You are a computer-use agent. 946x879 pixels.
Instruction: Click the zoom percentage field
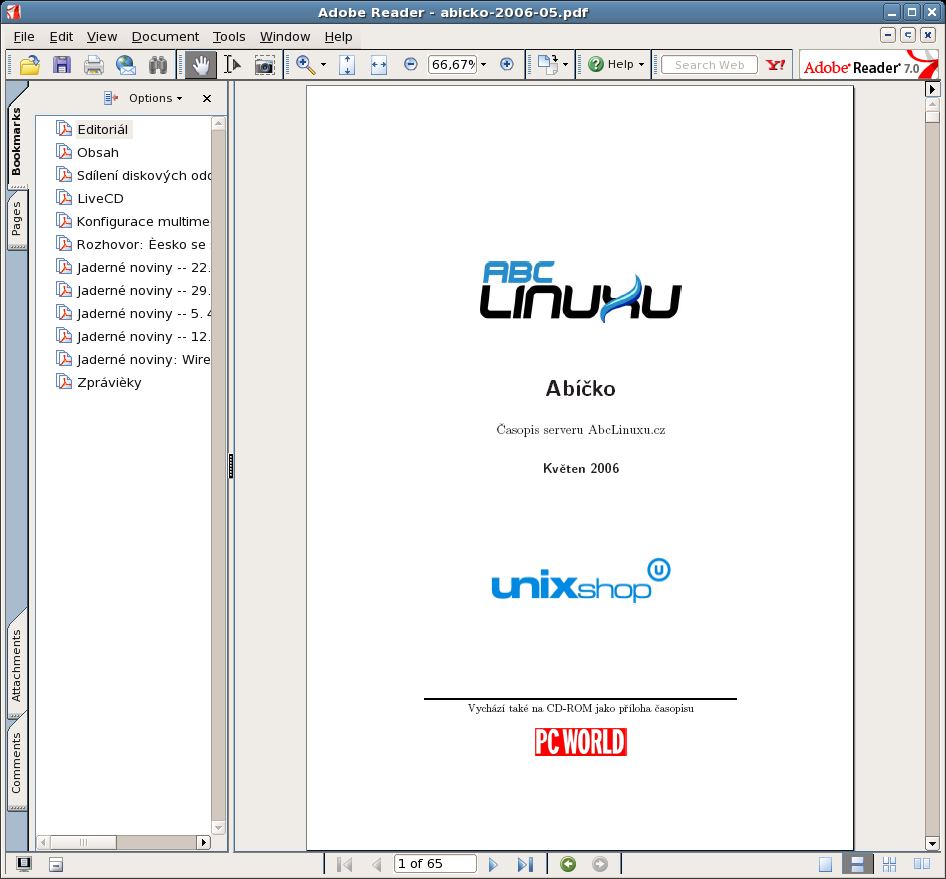pos(452,65)
